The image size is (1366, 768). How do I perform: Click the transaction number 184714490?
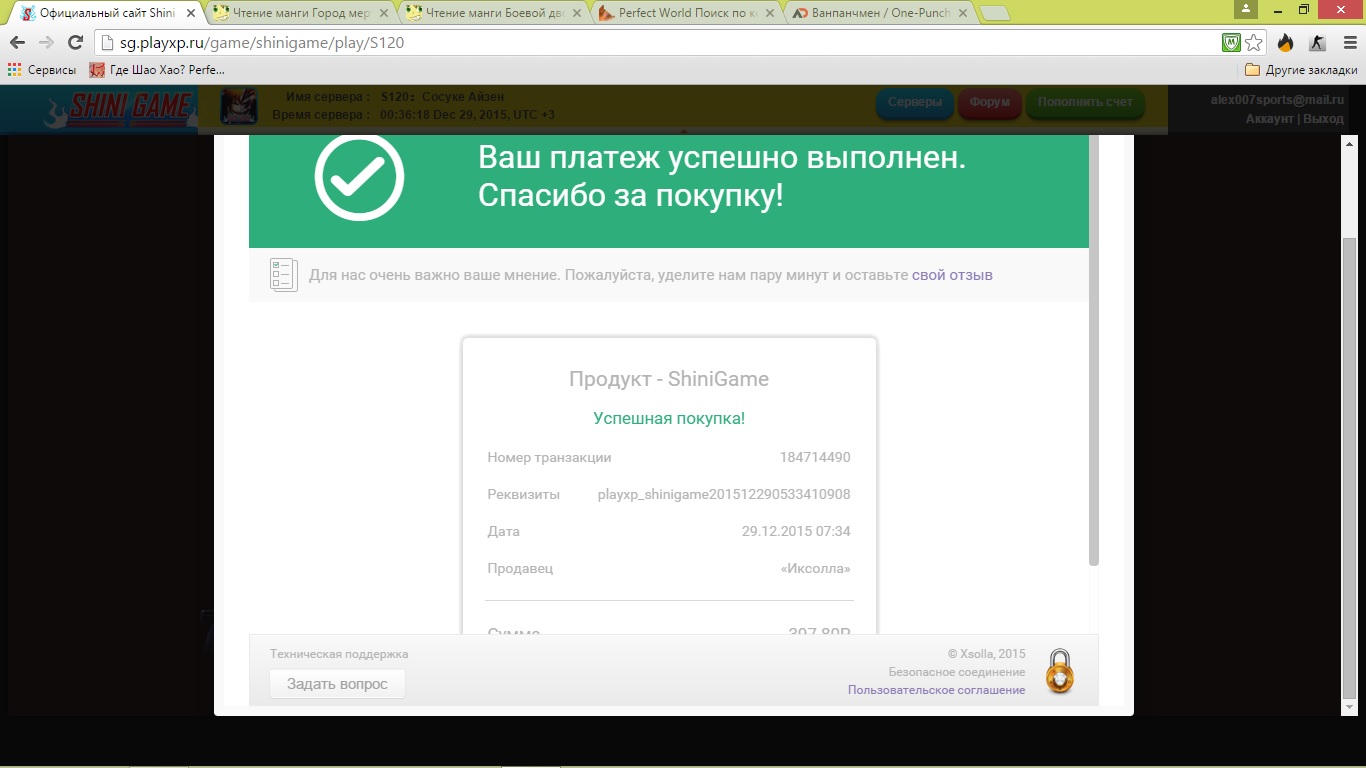pos(815,458)
